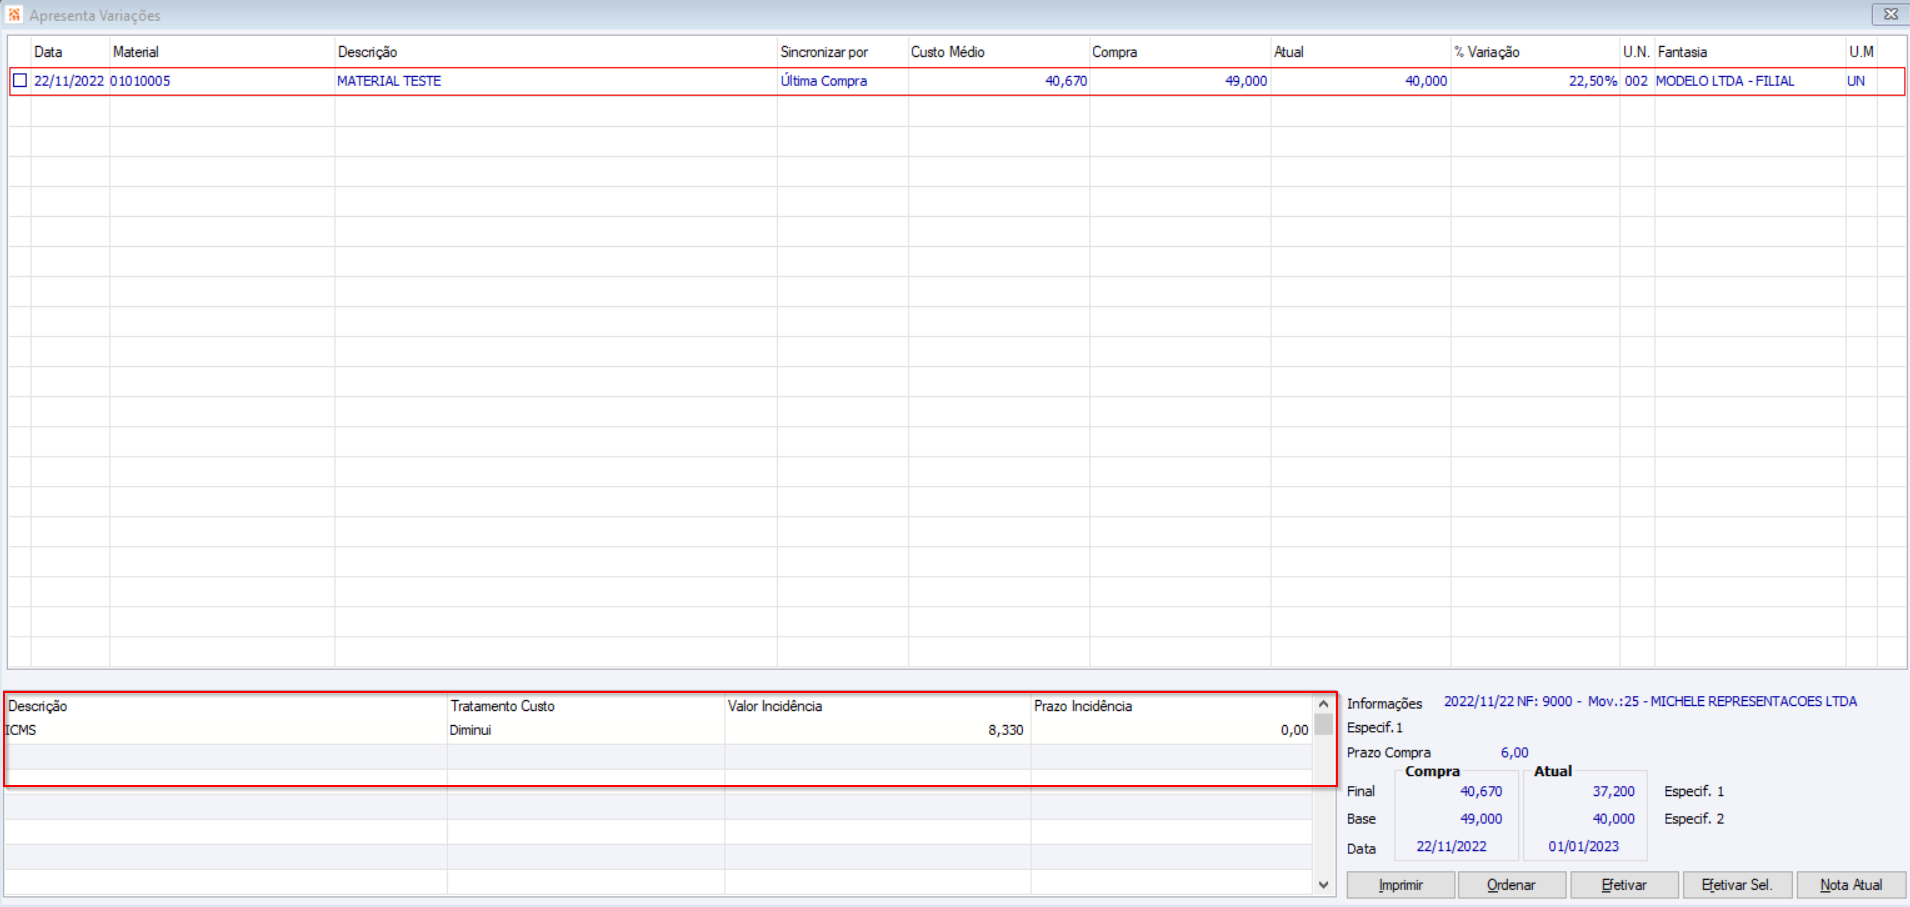This screenshot has height=907, width=1910.
Task: Click the Material column header
Action: 222,52
